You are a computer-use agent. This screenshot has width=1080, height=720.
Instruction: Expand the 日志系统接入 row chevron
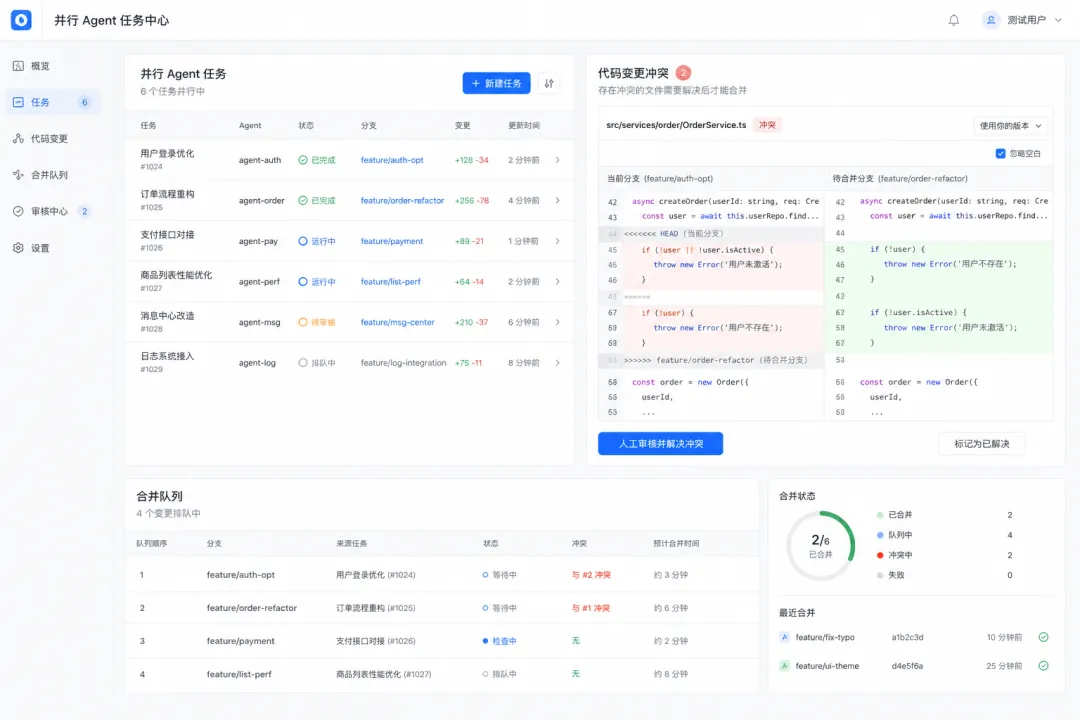coord(557,363)
